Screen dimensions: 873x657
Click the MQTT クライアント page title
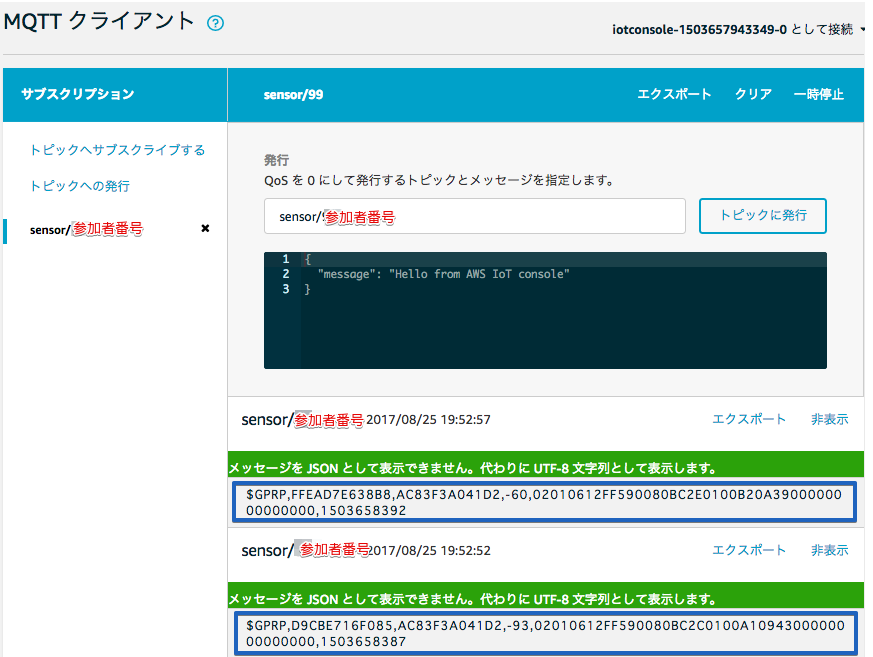click(x=99, y=22)
